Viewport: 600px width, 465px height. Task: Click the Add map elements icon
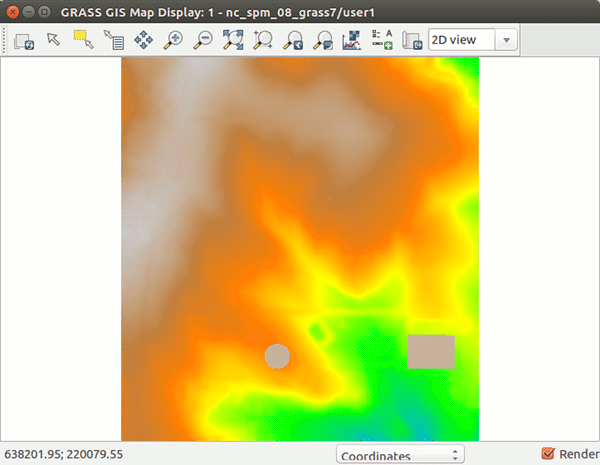pyautogui.click(x=381, y=41)
